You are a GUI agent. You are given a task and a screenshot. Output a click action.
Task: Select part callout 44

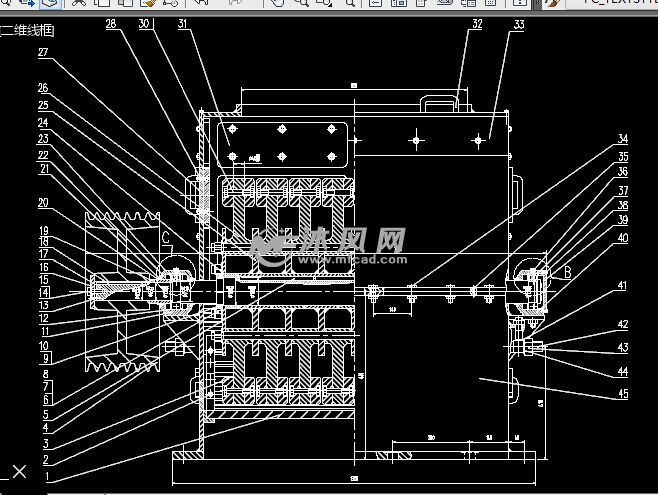623,372
